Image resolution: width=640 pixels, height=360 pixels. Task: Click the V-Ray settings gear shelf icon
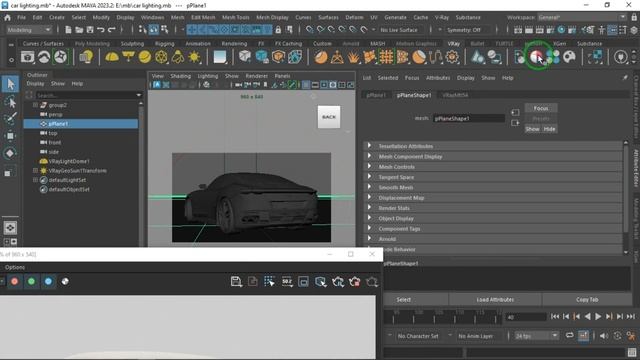(x=452, y=57)
